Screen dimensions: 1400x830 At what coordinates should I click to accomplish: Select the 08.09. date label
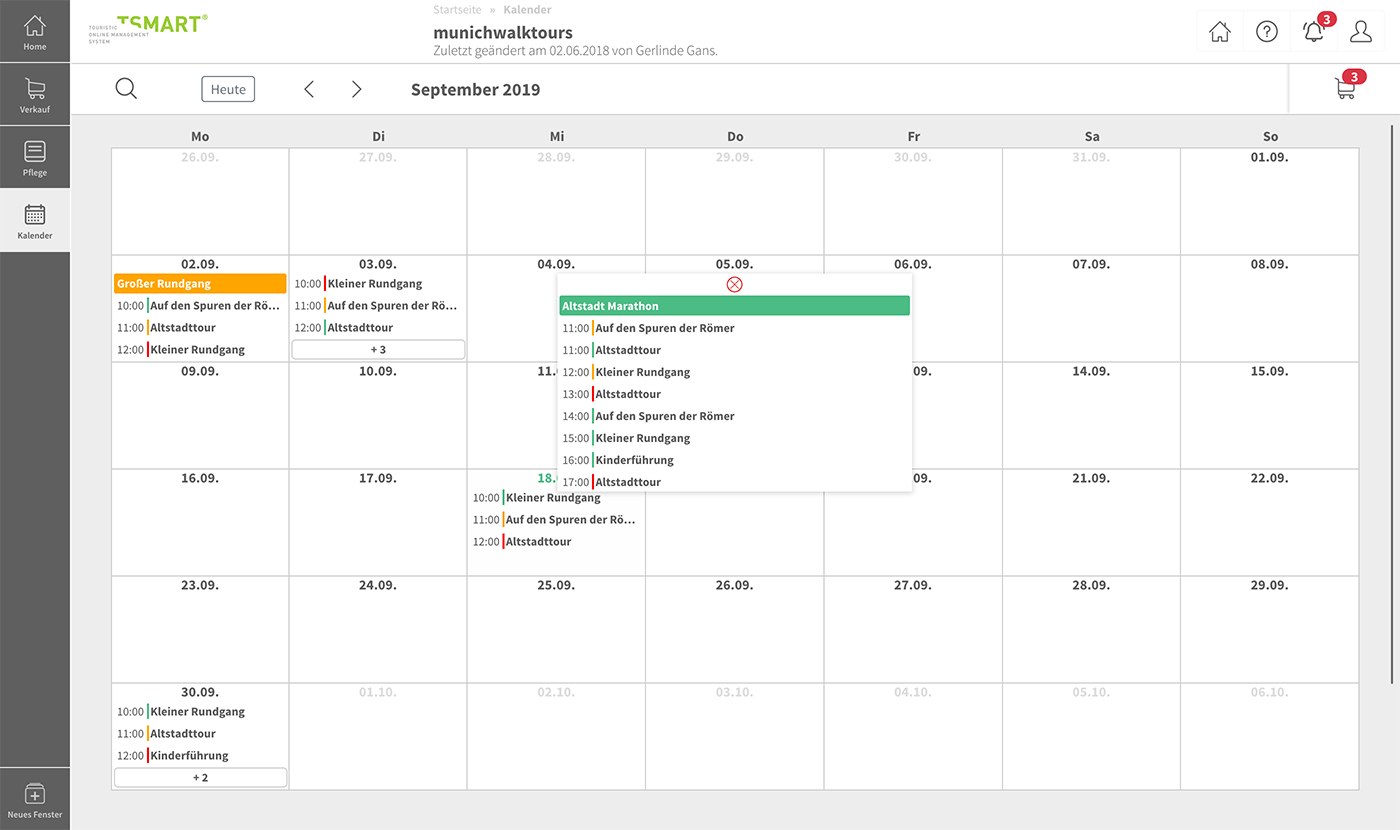pos(1270,265)
